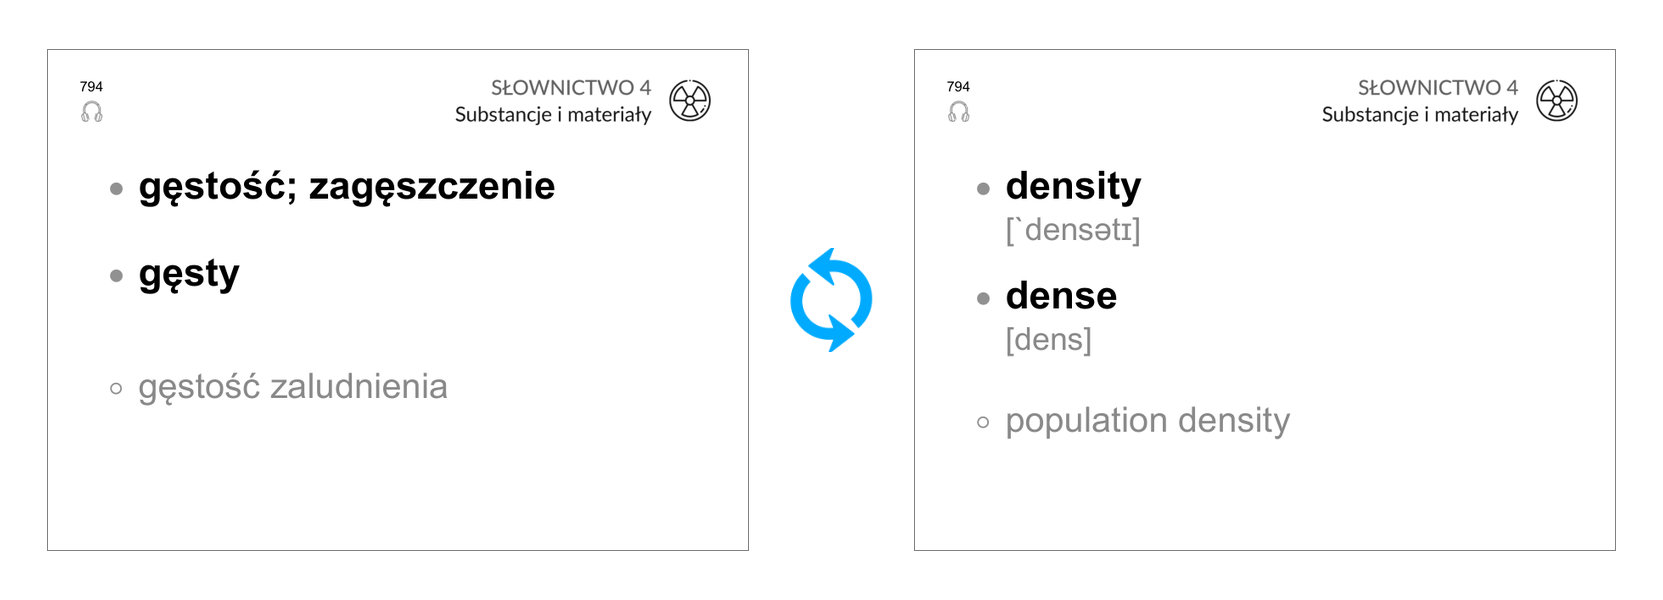Click card number 794 on right card

(x=959, y=87)
